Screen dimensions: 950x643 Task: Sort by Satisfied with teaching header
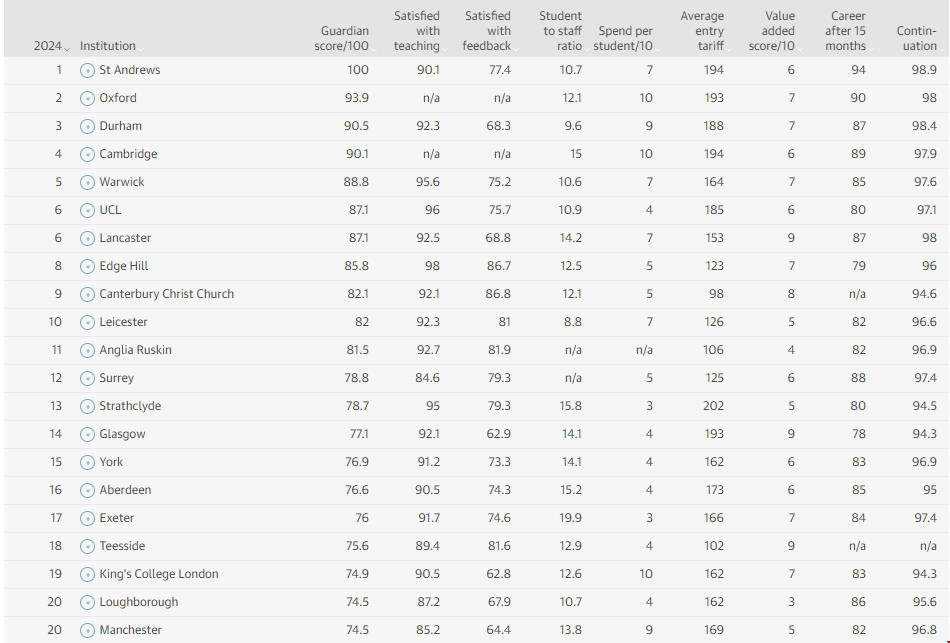416,31
